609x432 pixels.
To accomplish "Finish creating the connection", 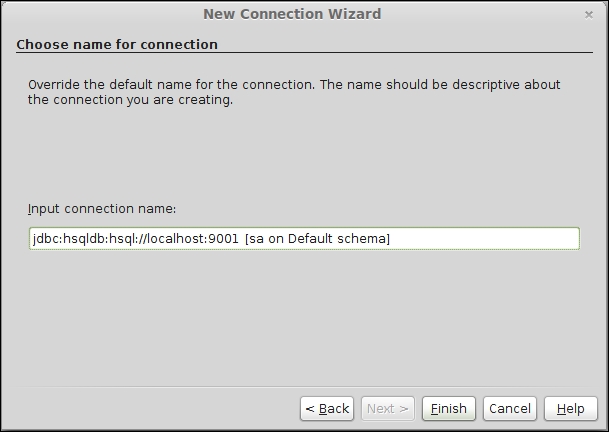I will click(x=449, y=408).
